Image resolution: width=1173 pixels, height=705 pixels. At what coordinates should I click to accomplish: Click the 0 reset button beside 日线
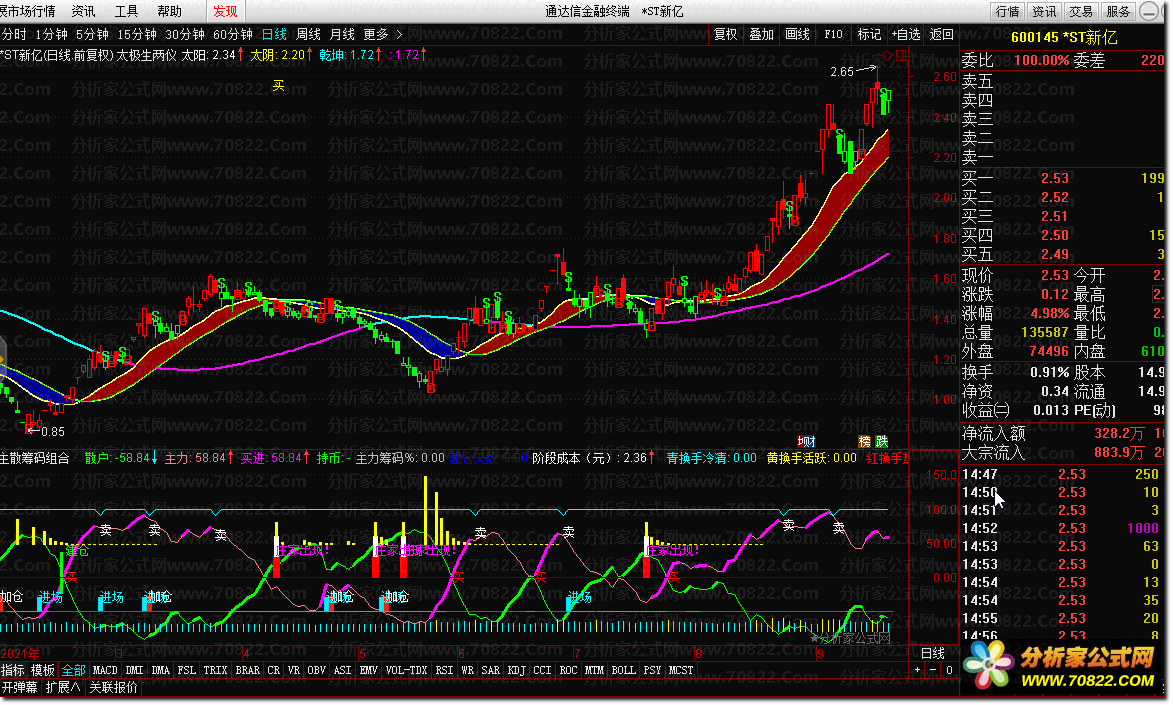949,670
